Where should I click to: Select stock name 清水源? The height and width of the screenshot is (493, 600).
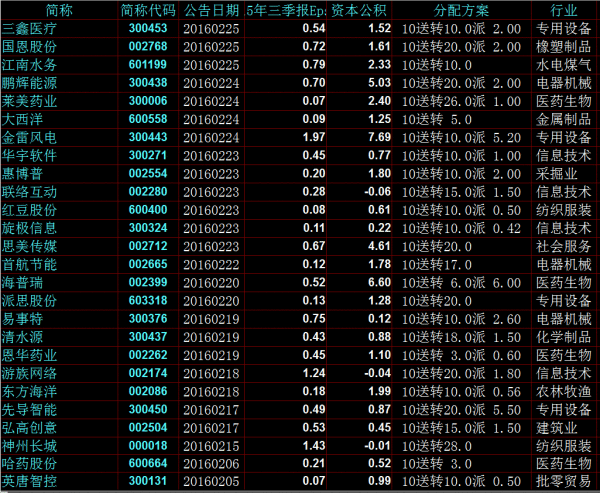click(x=23, y=337)
